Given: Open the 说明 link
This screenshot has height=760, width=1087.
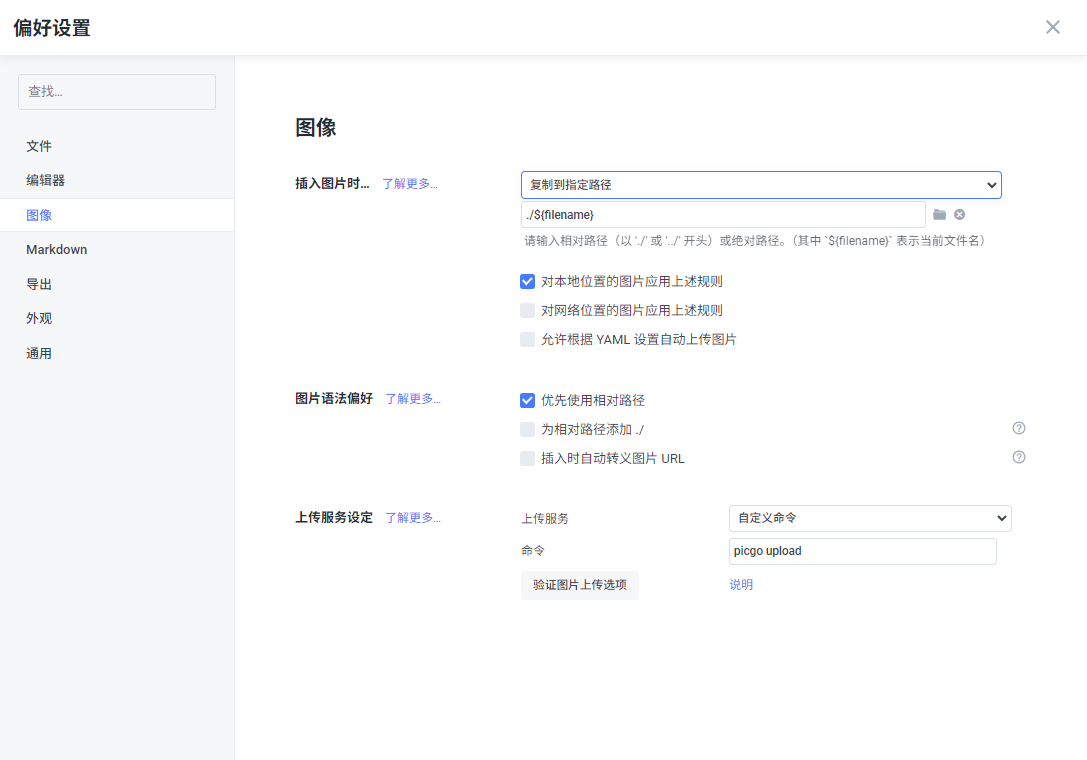Looking at the screenshot, I should (741, 585).
